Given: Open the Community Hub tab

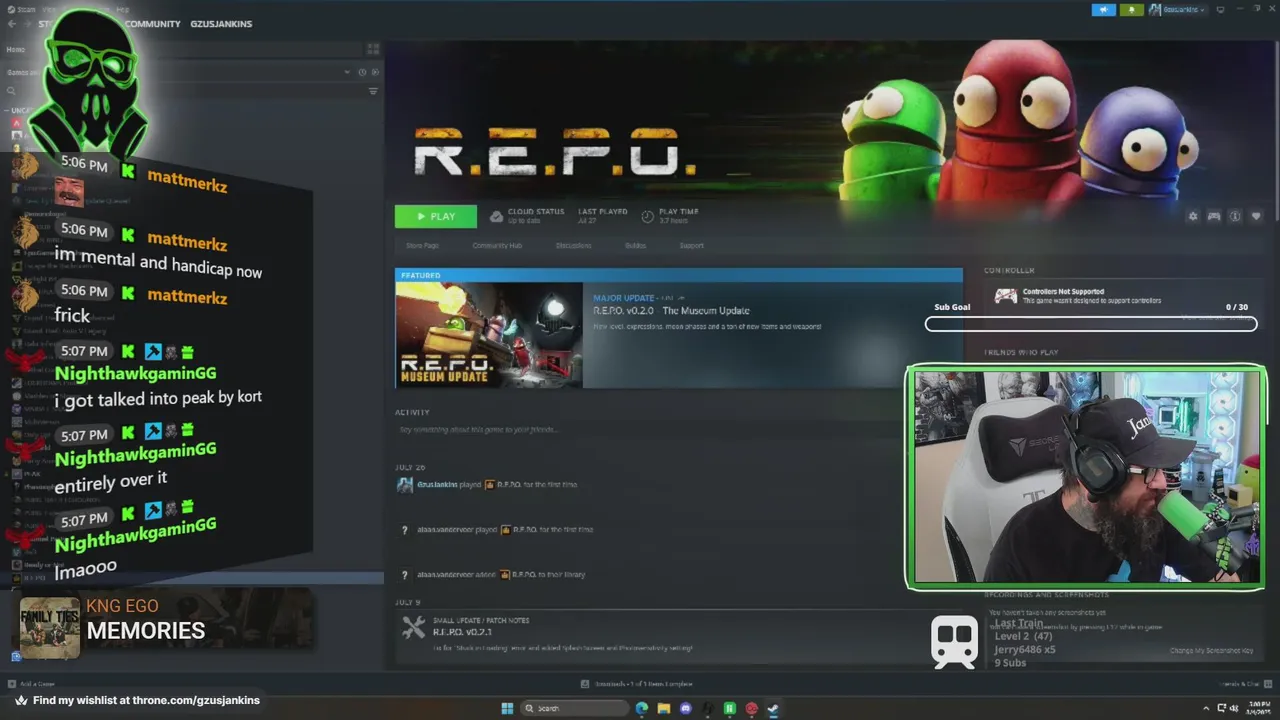Looking at the screenshot, I should click(497, 245).
